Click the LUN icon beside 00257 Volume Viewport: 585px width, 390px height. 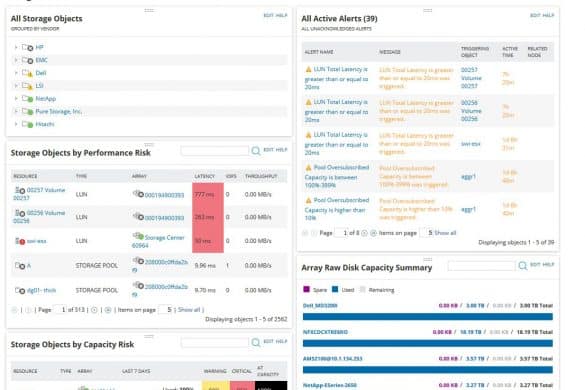click(20, 190)
